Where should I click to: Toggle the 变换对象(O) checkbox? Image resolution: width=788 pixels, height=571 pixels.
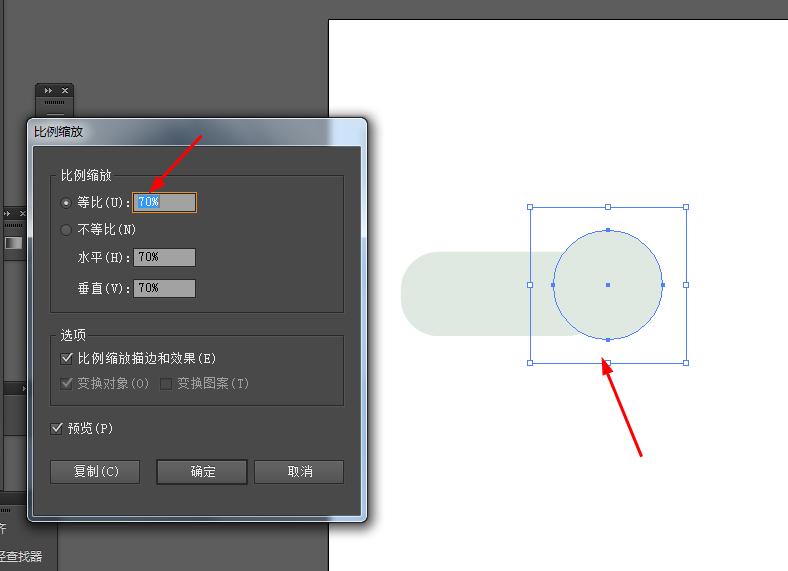pos(66,384)
